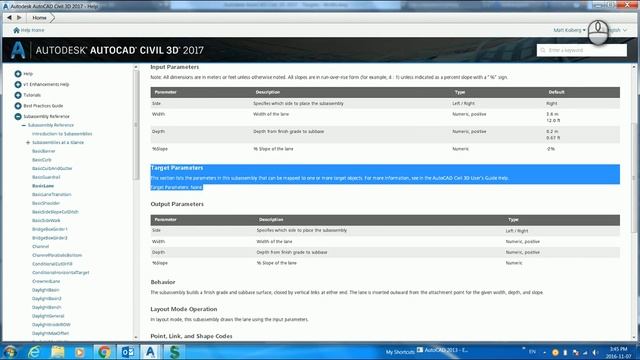The image size is (640, 360).
Task: Collapse nested Subassembly Reference minus toggle
Action: (x=24, y=125)
